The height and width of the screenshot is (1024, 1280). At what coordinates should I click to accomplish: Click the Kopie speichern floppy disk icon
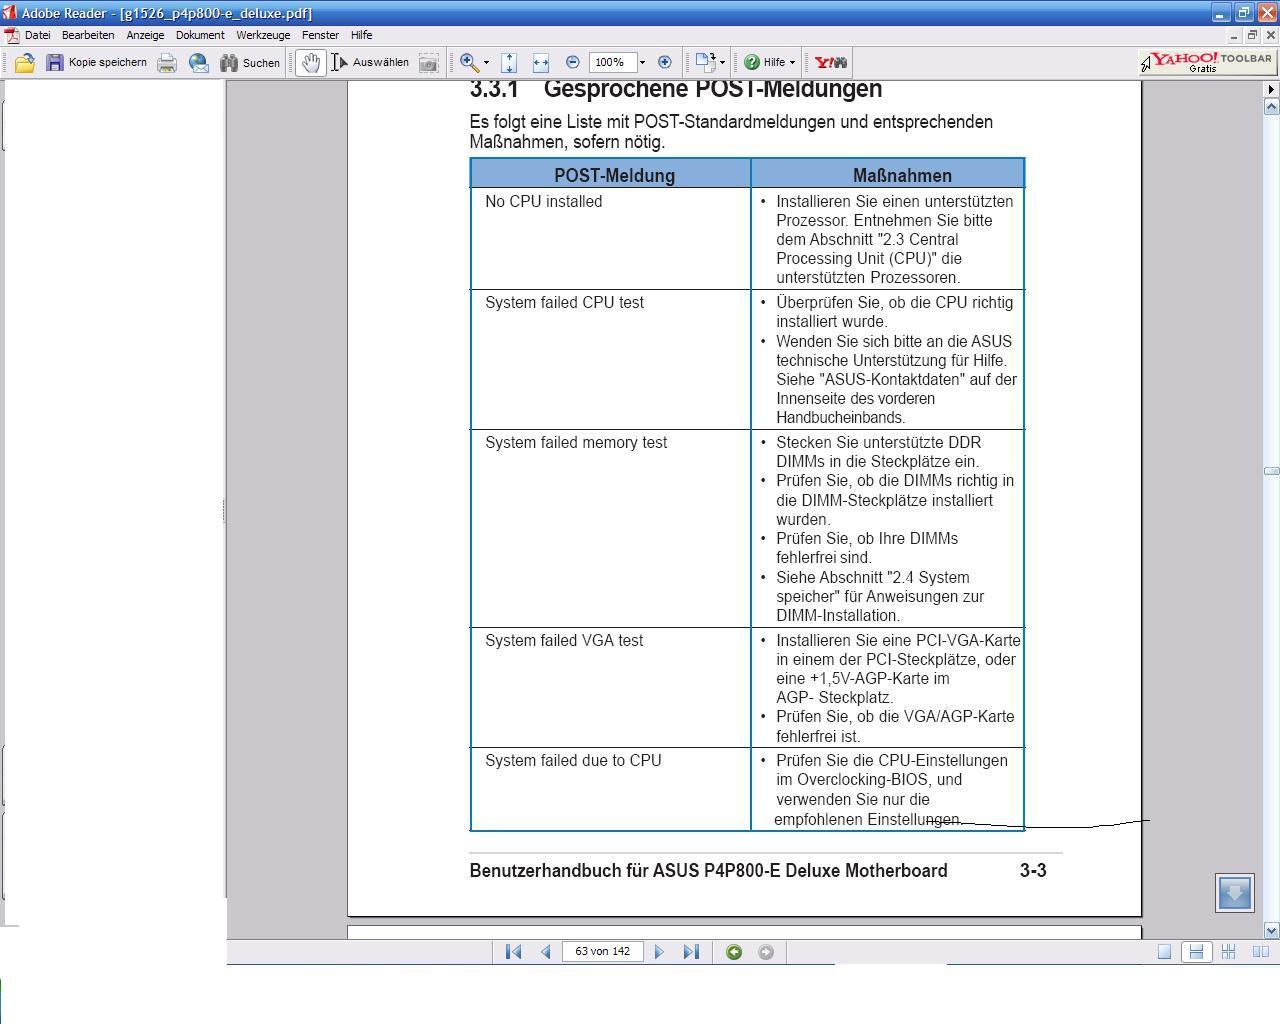(x=55, y=62)
